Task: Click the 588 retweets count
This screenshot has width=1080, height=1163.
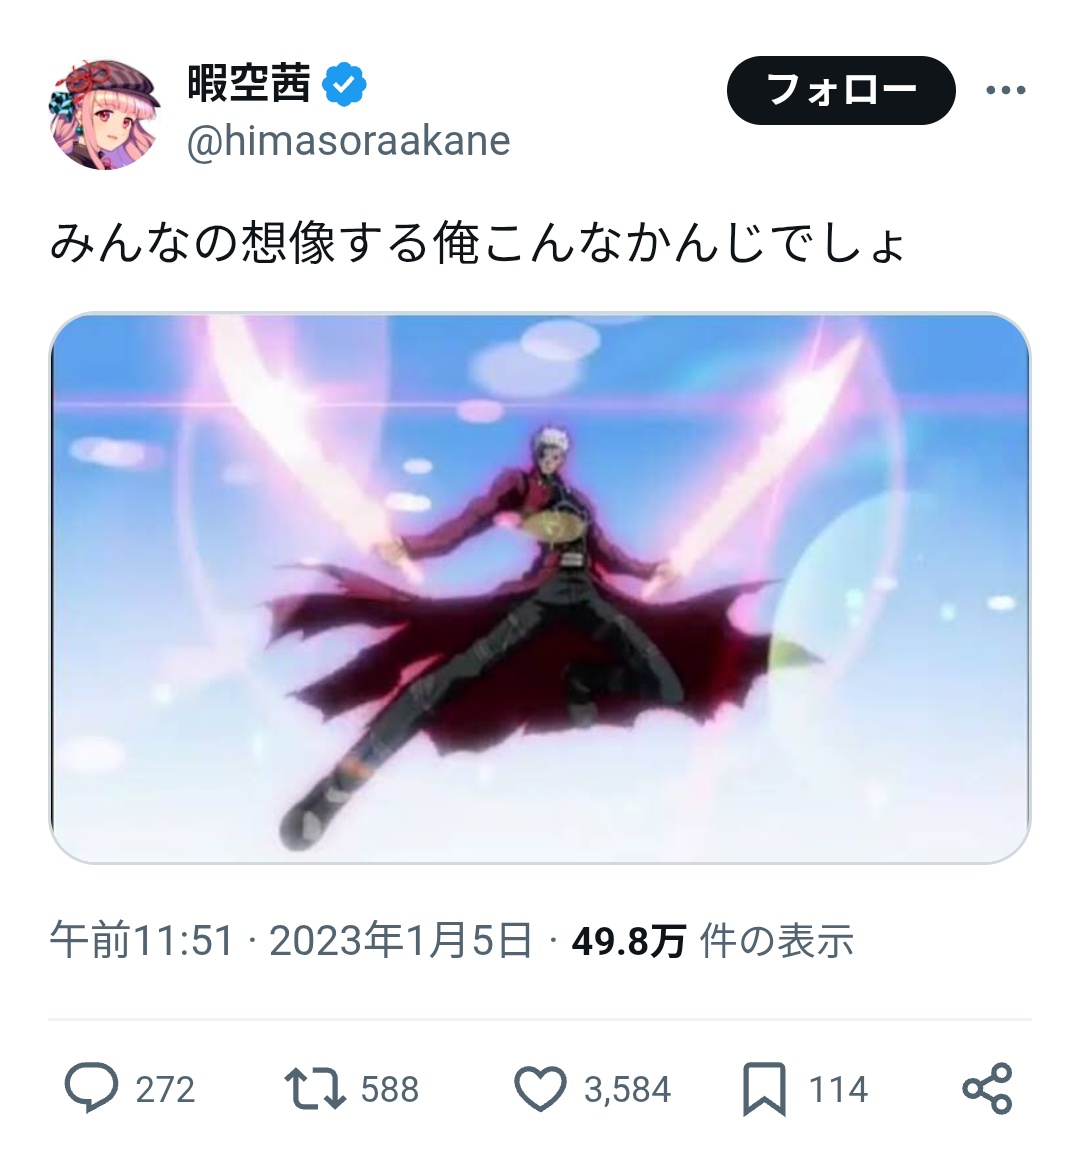Action: [390, 1090]
